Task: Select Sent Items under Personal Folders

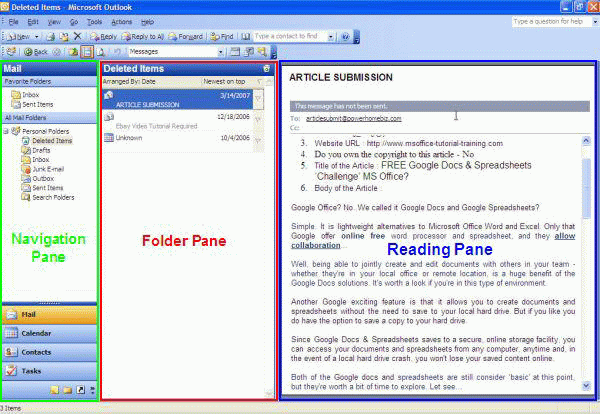Action: 42,187
